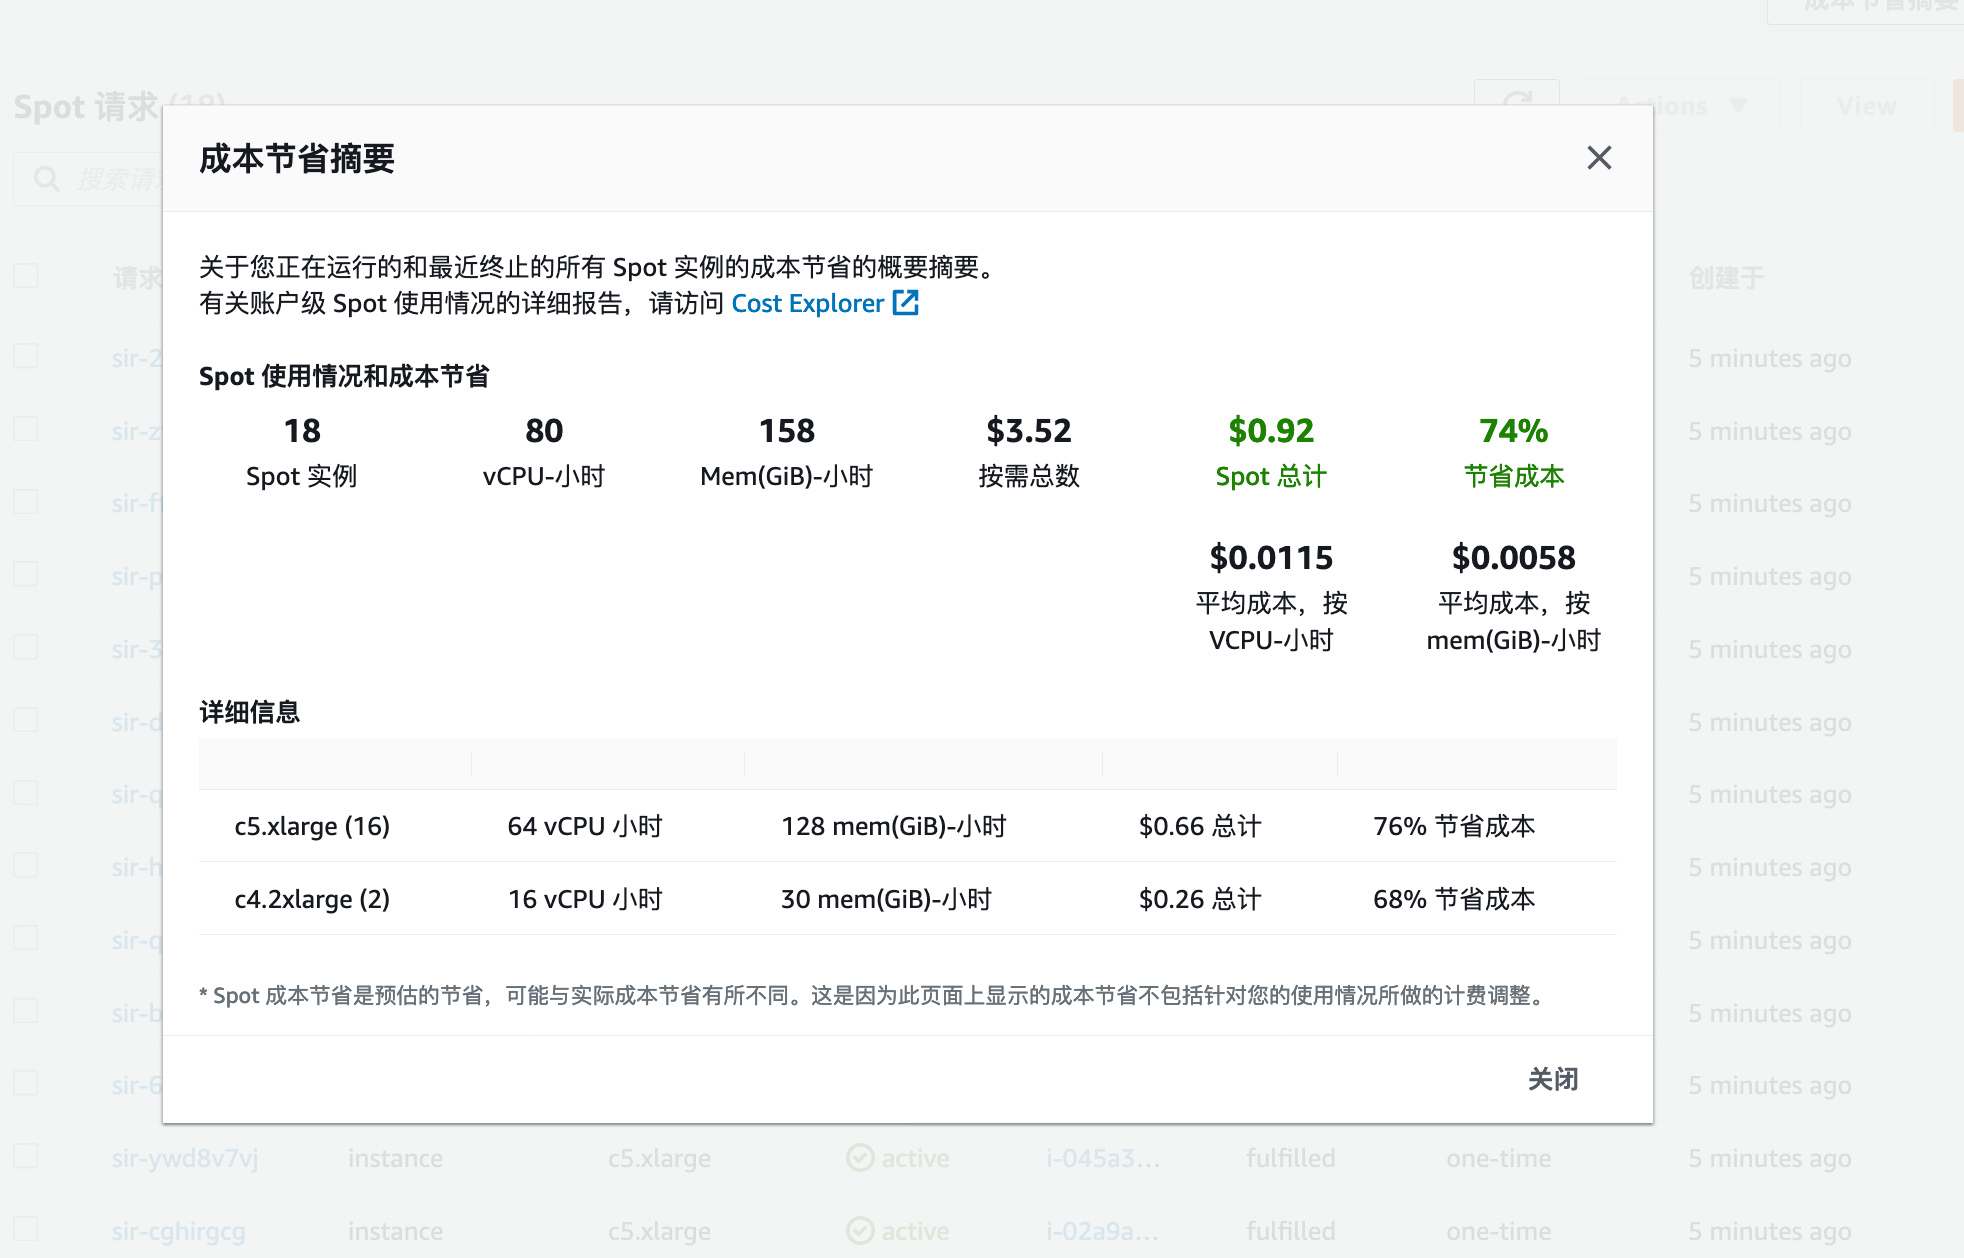Check the sir-cghirgcg row checkbox
Viewport: 1964px width, 1258px height.
pyautogui.click(x=26, y=1230)
